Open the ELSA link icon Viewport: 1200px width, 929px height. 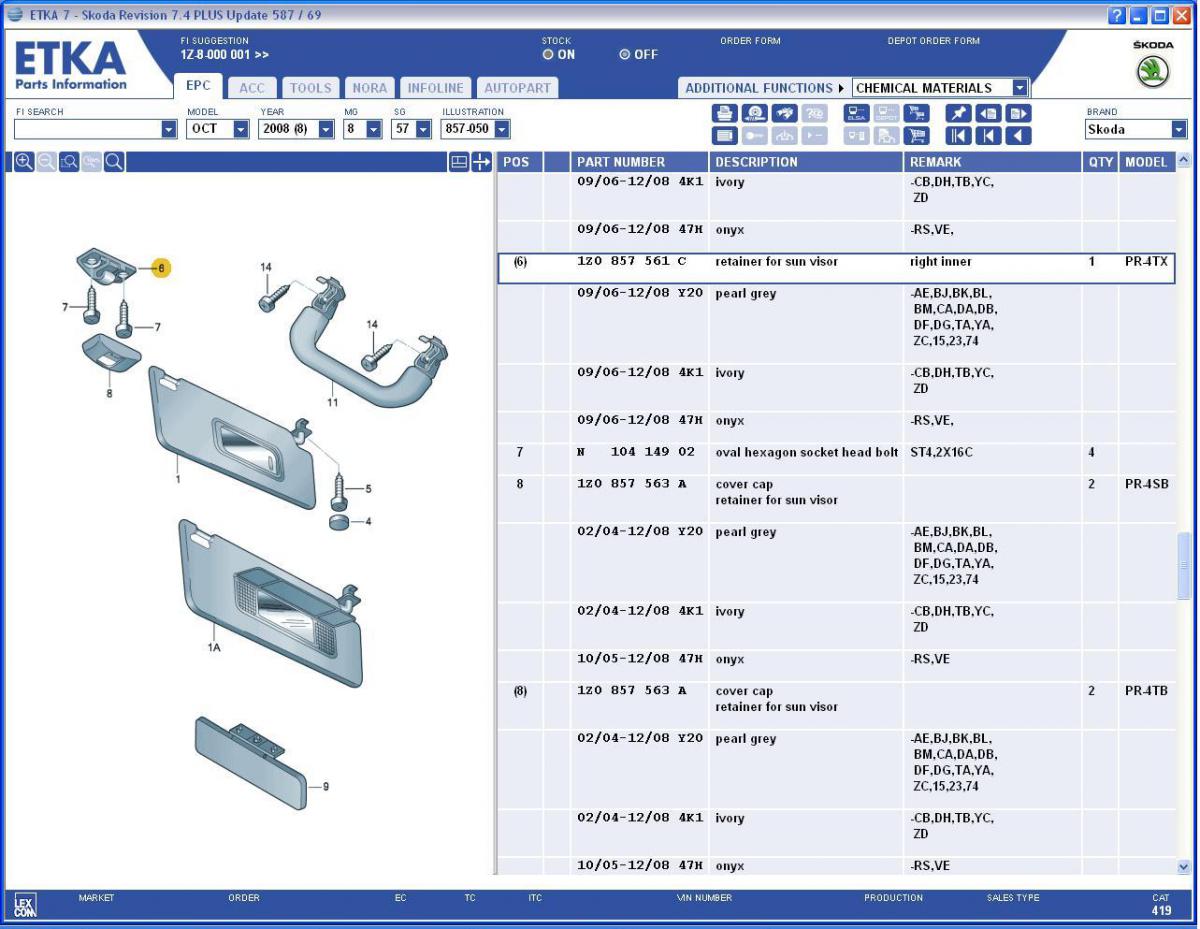(x=855, y=114)
